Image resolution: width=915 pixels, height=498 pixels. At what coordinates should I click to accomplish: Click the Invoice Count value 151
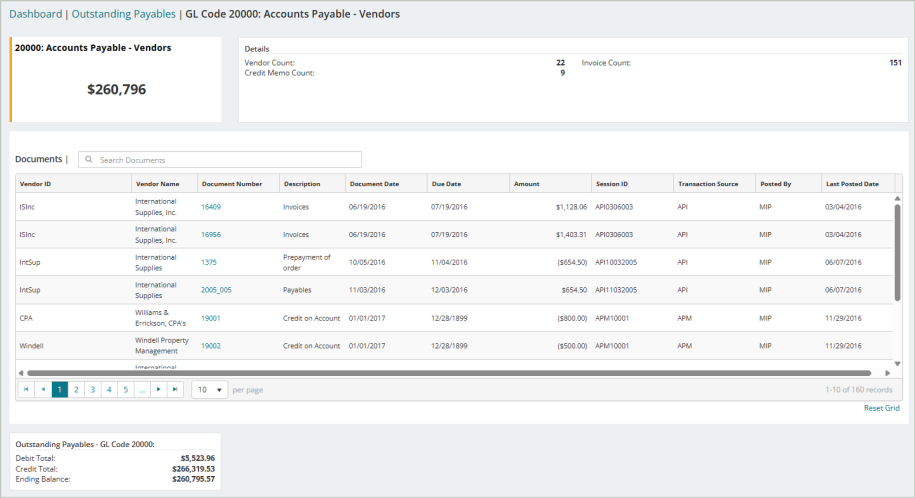click(x=895, y=62)
